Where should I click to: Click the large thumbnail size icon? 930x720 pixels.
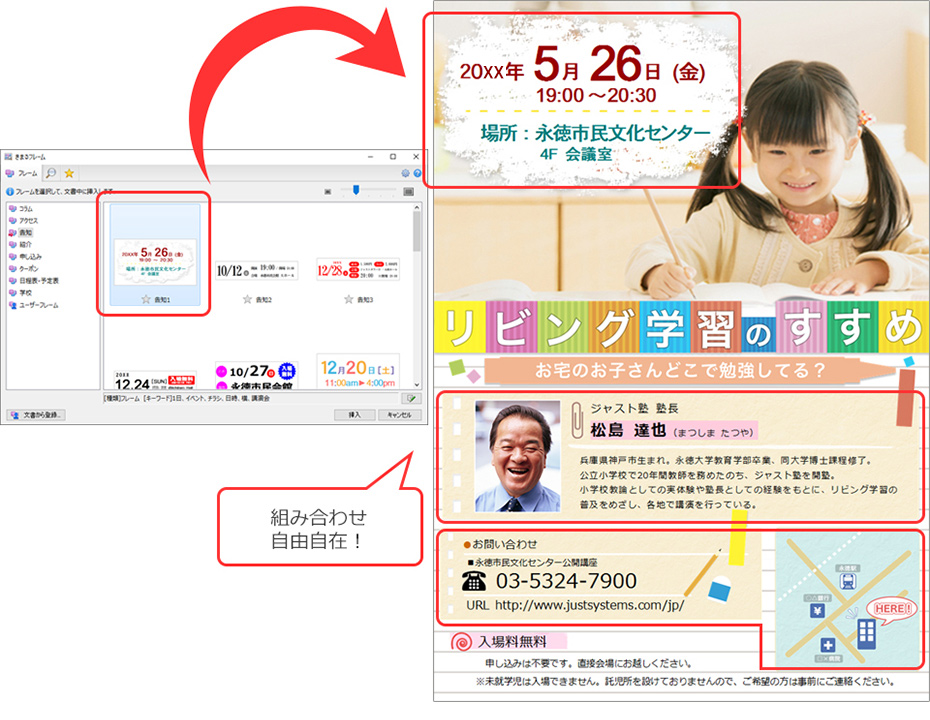(x=408, y=190)
